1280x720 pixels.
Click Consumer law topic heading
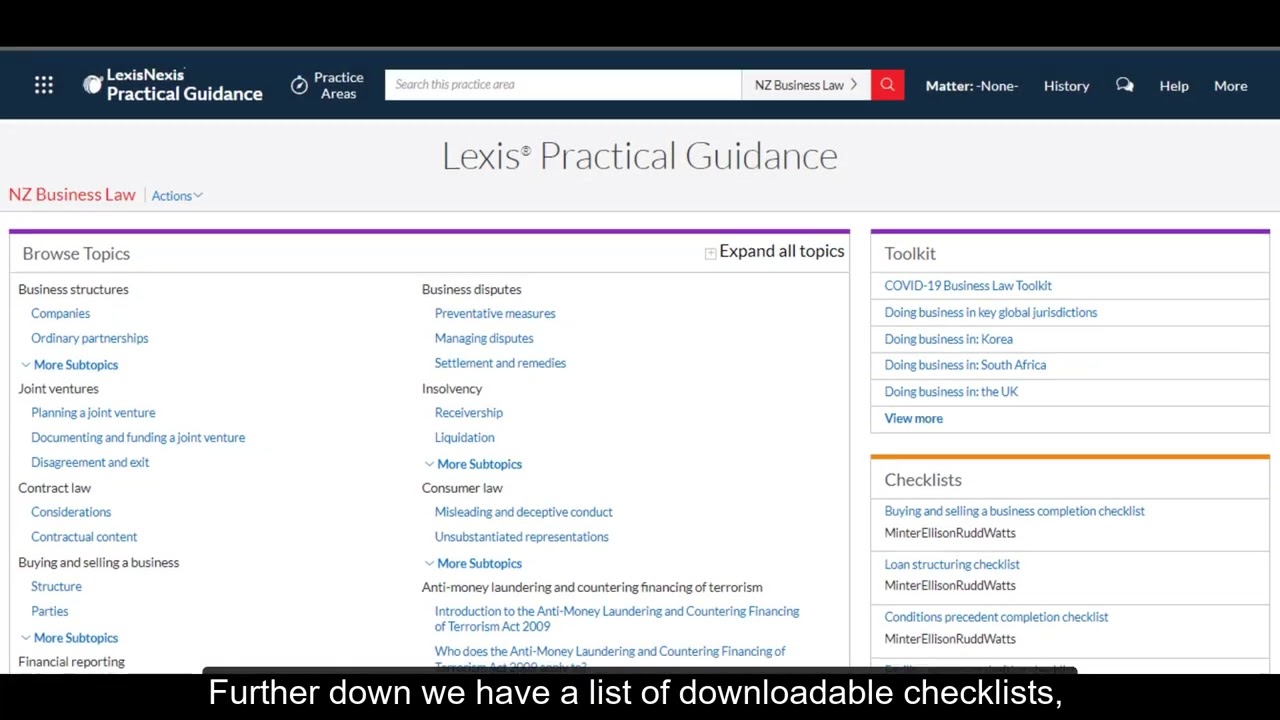462,488
